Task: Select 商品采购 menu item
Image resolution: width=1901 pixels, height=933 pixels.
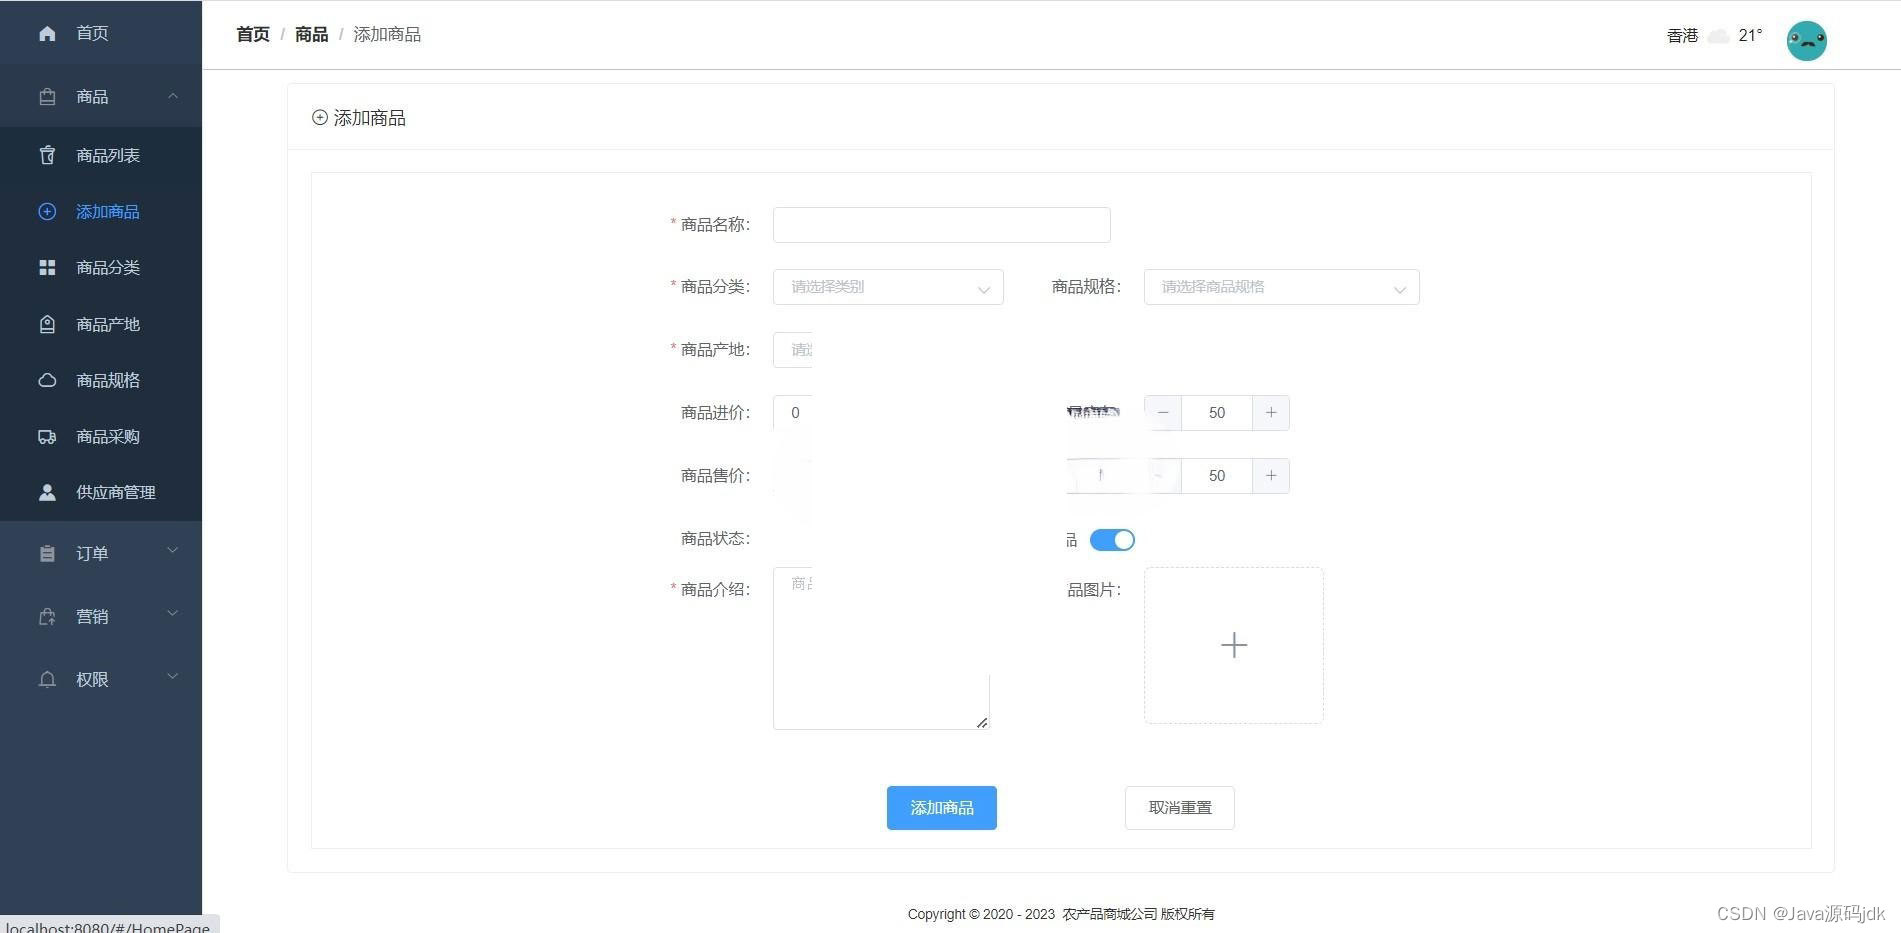Action: [x=101, y=437]
